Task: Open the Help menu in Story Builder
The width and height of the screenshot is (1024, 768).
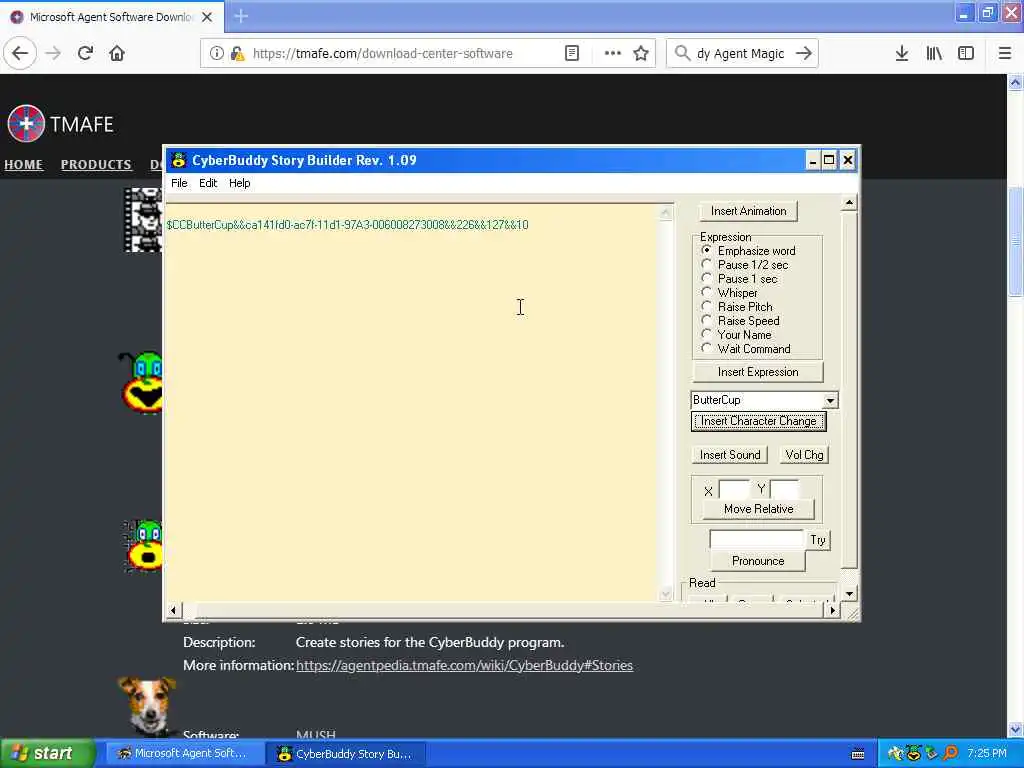Action: pyautogui.click(x=239, y=183)
